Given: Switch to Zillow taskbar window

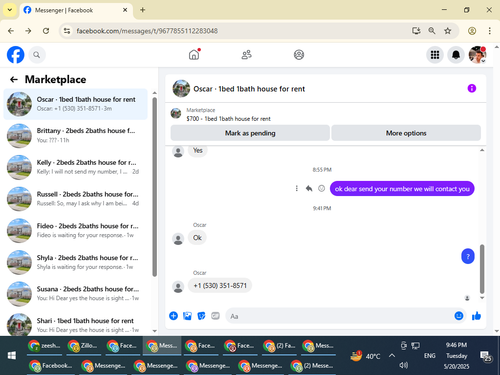Looking at the screenshot, I should [x=84, y=346].
